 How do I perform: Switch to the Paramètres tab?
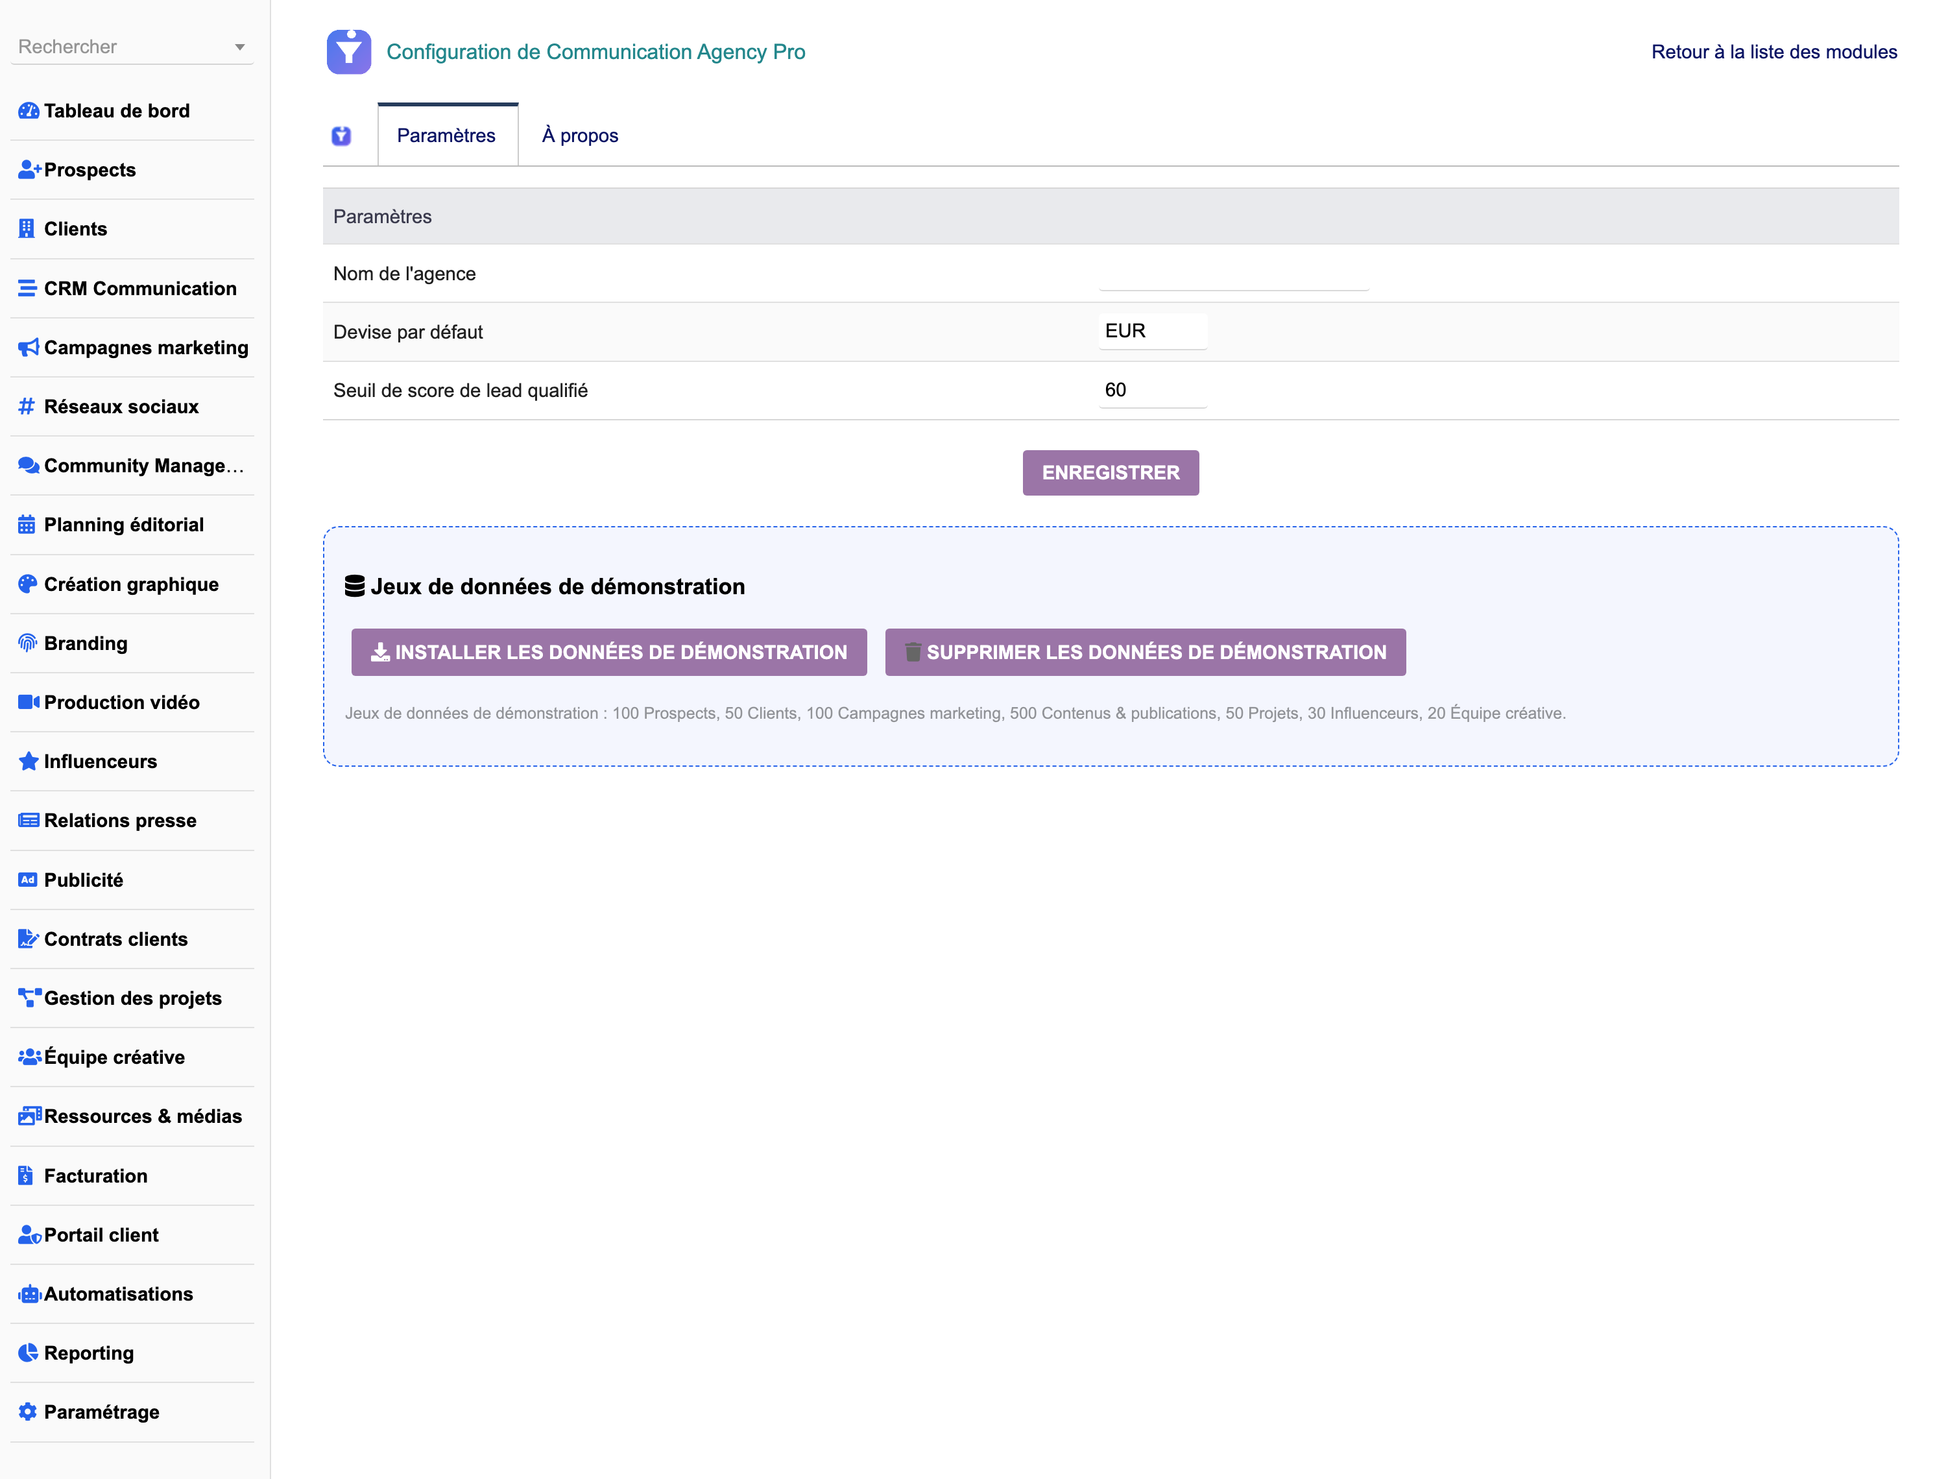pyautogui.click(x=446, y=135)
